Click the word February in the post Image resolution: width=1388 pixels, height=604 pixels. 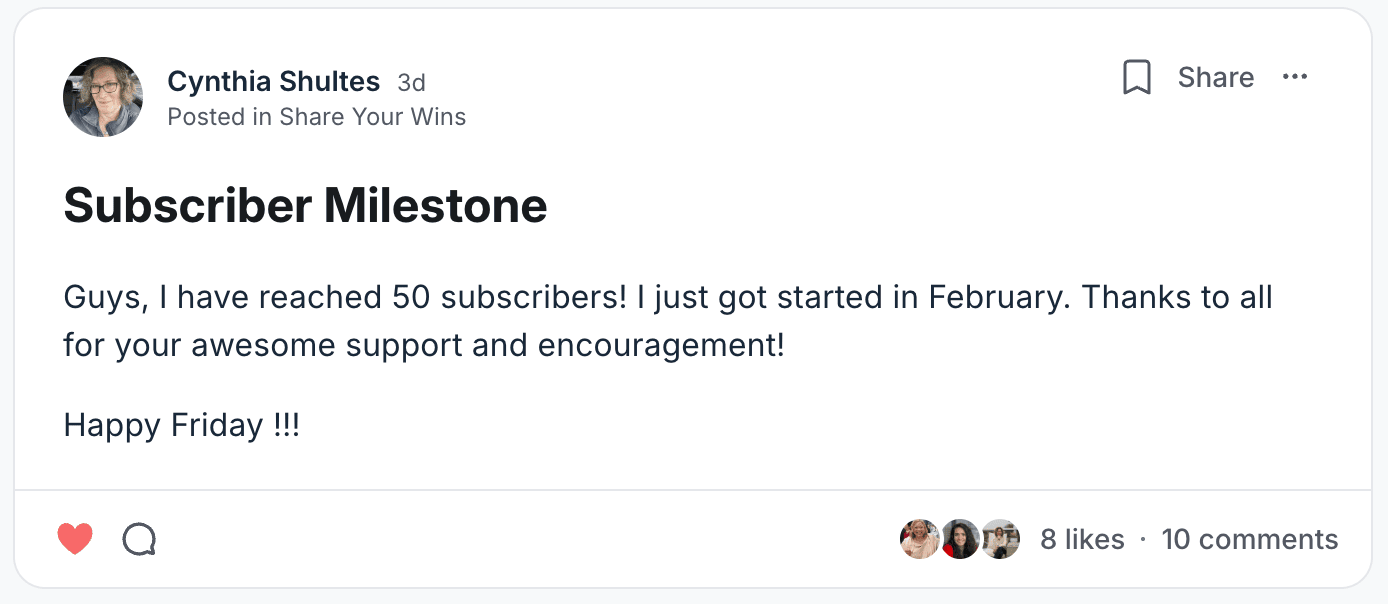point(998,298)
